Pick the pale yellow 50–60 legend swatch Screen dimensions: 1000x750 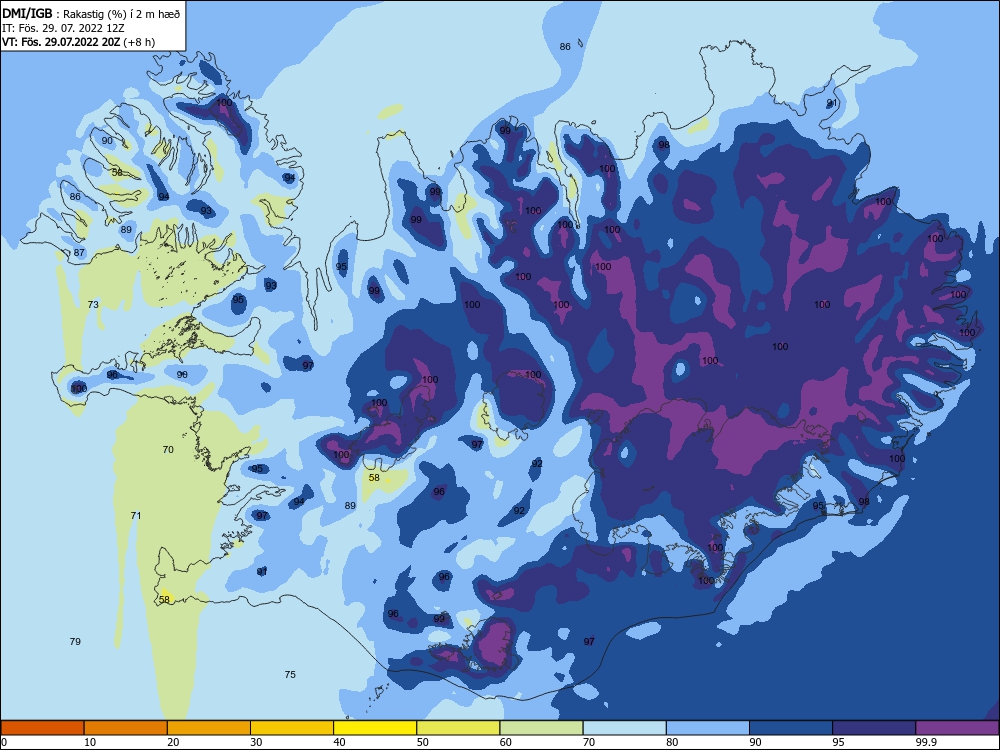point(458,728)
